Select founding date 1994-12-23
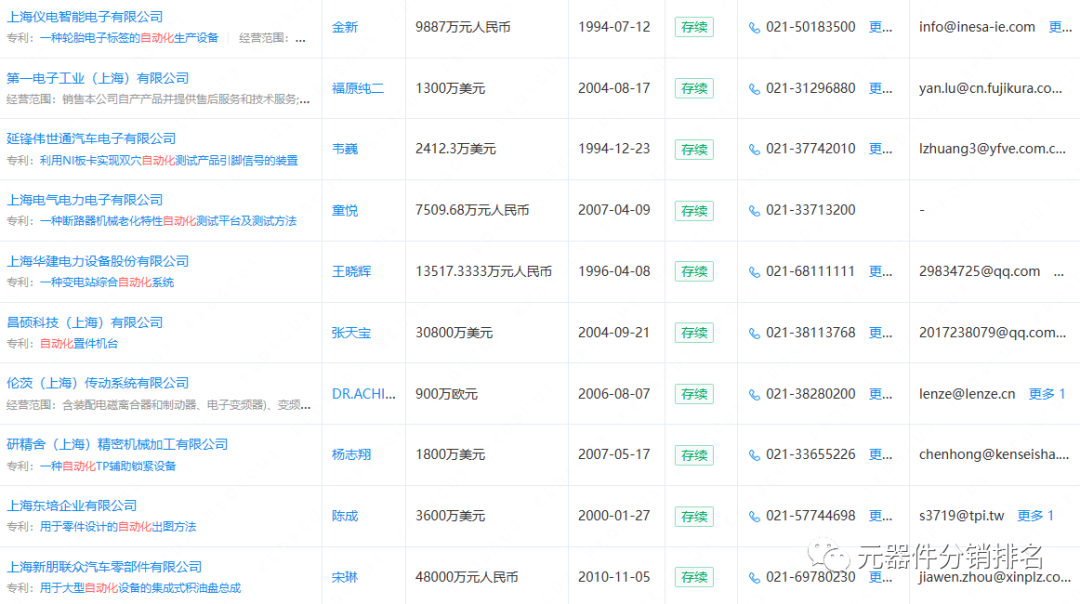1080x604 pixels. tap(614, 149)
